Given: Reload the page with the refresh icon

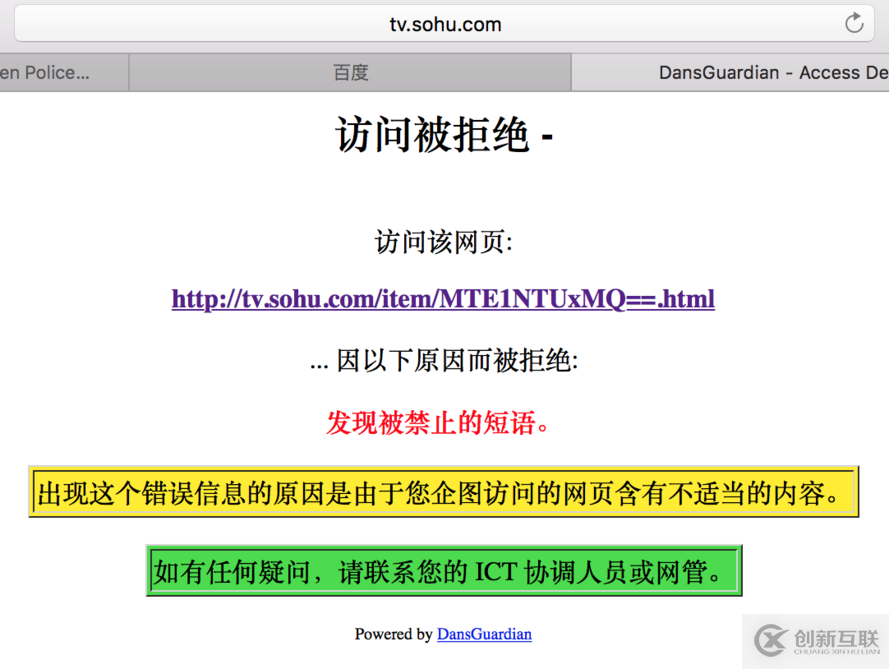Looking at the screenshot, I should [x=854, y=23].
